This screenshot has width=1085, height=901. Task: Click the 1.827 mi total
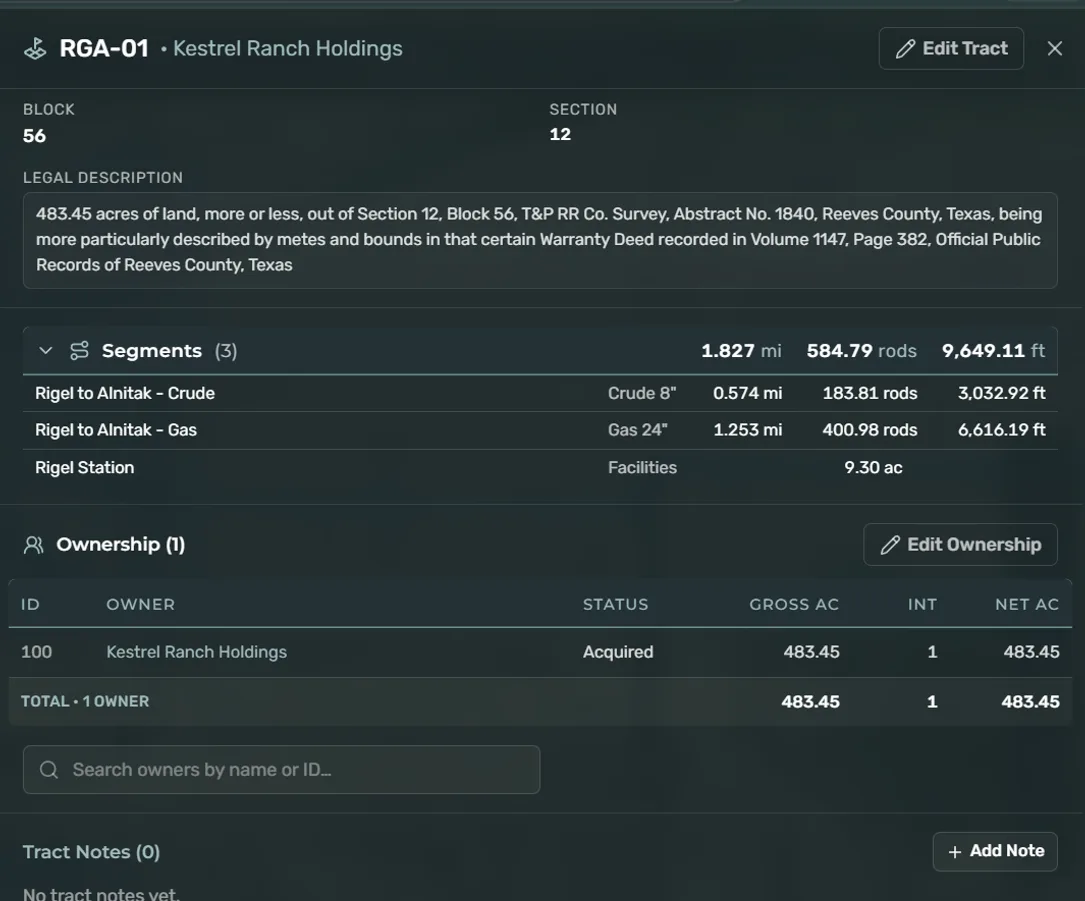(741, 351)
